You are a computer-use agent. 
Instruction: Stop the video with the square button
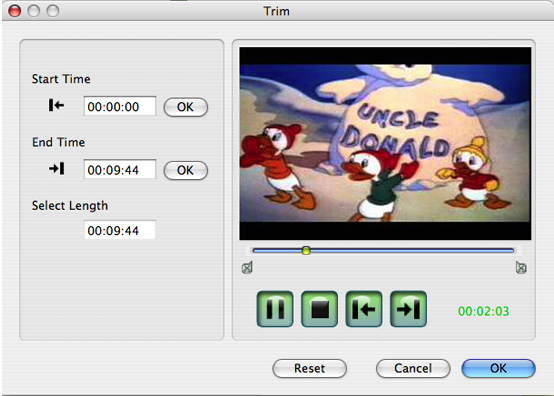coord(319,309)
